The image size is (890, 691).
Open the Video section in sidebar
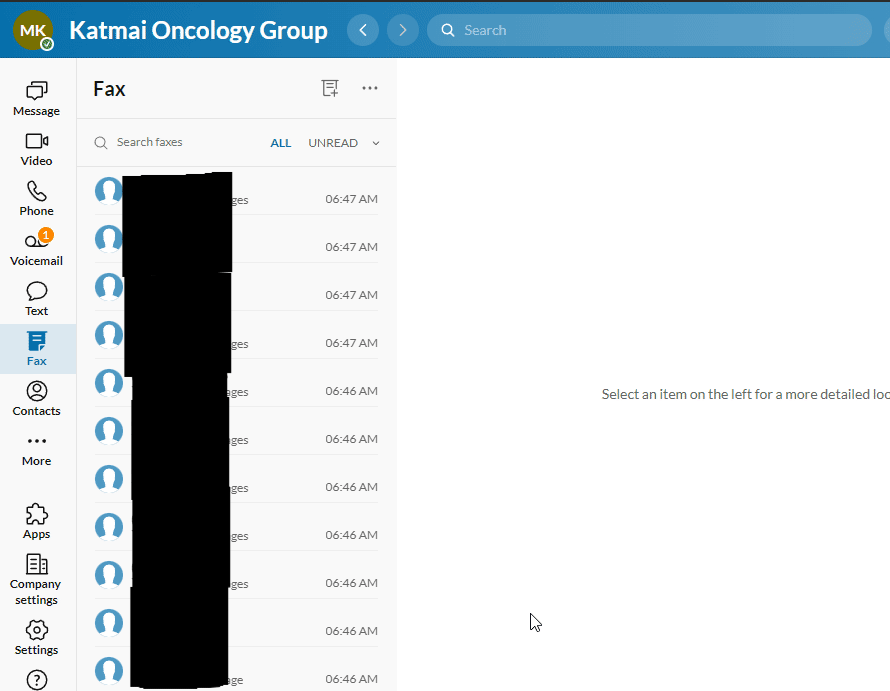36,149
